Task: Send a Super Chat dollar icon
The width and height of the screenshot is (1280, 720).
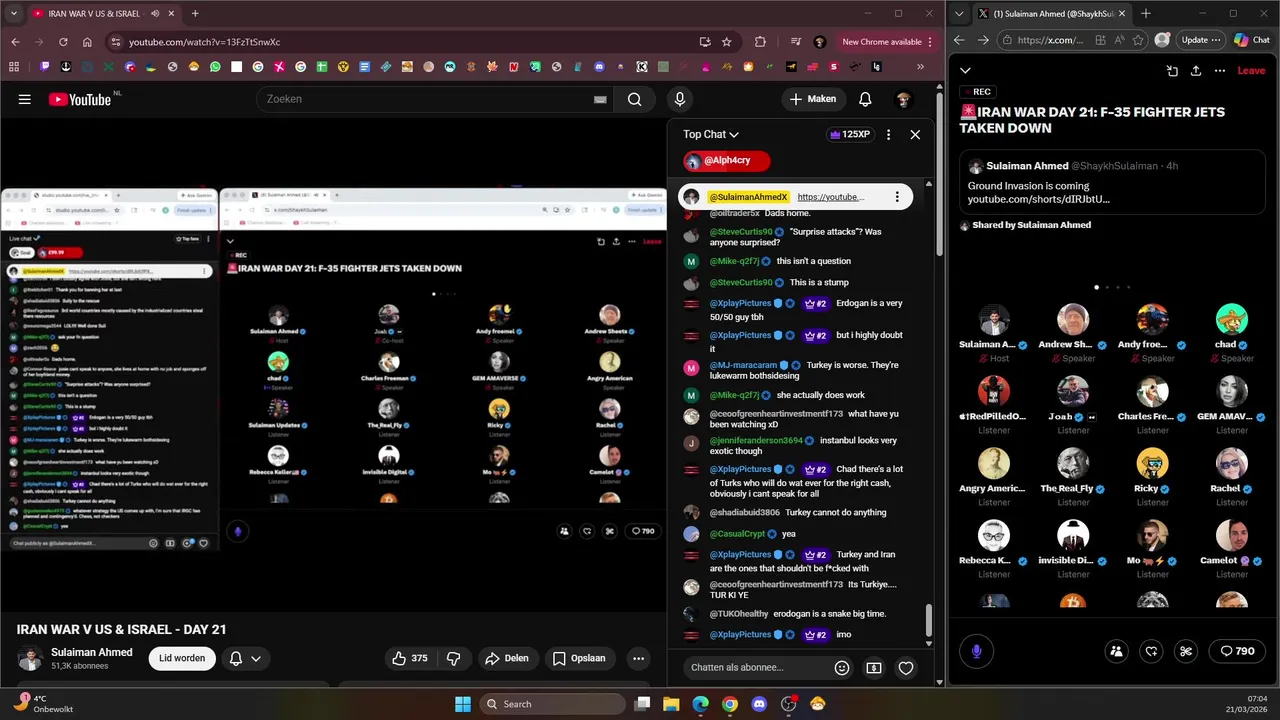Action: pyautogui.click(x=874, y=668)
